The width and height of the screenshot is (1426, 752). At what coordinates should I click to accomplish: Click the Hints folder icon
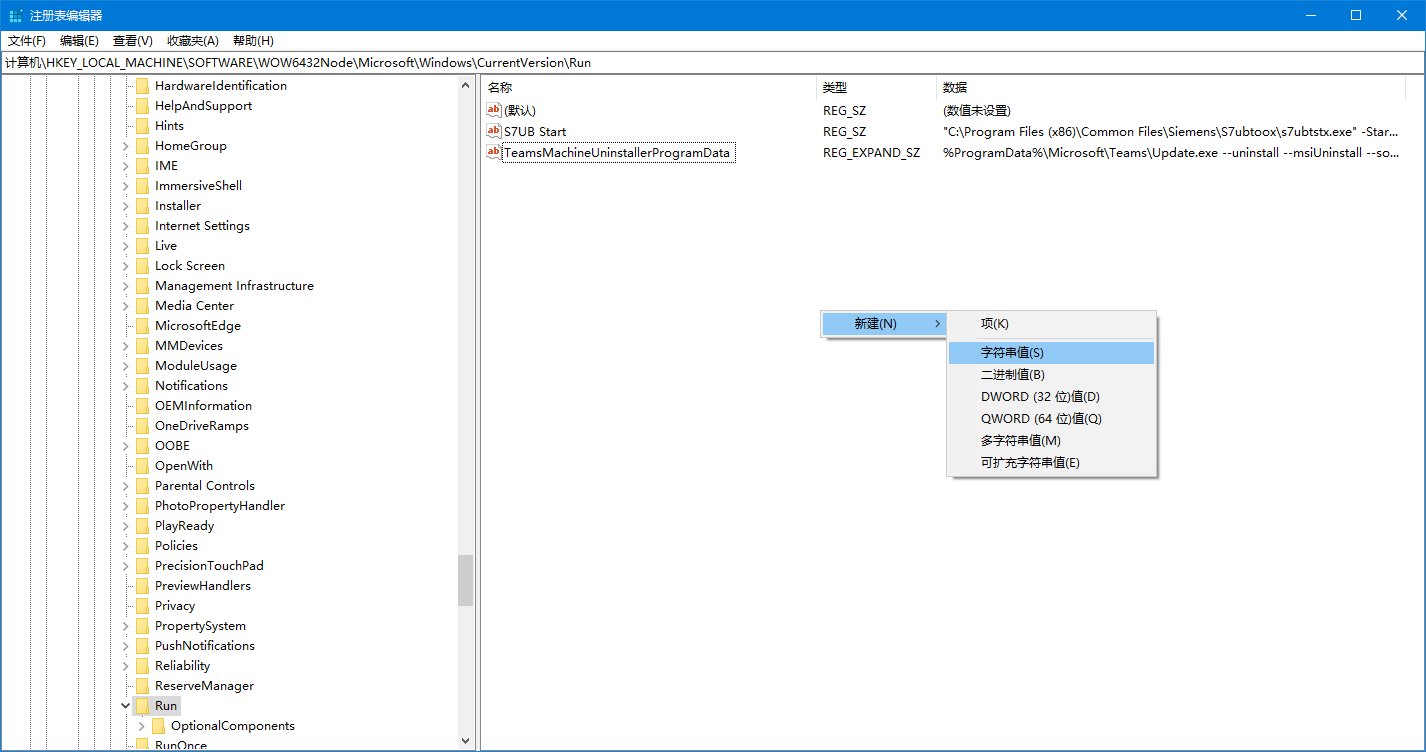pos(142,126)
